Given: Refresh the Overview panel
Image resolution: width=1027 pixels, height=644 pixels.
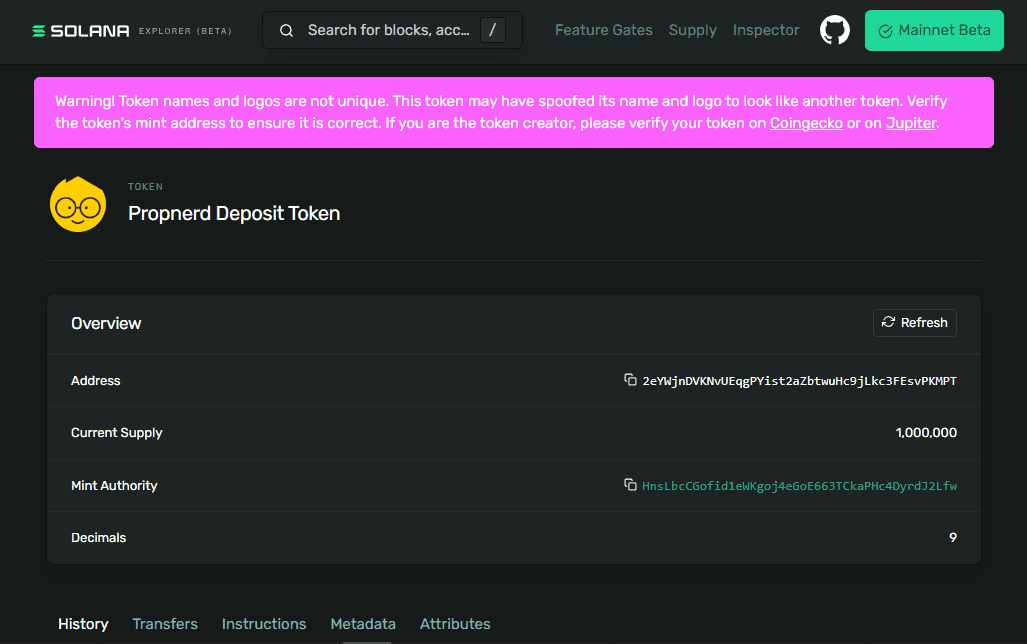Looking at the screenshot, I should click(x=914, y=323).
